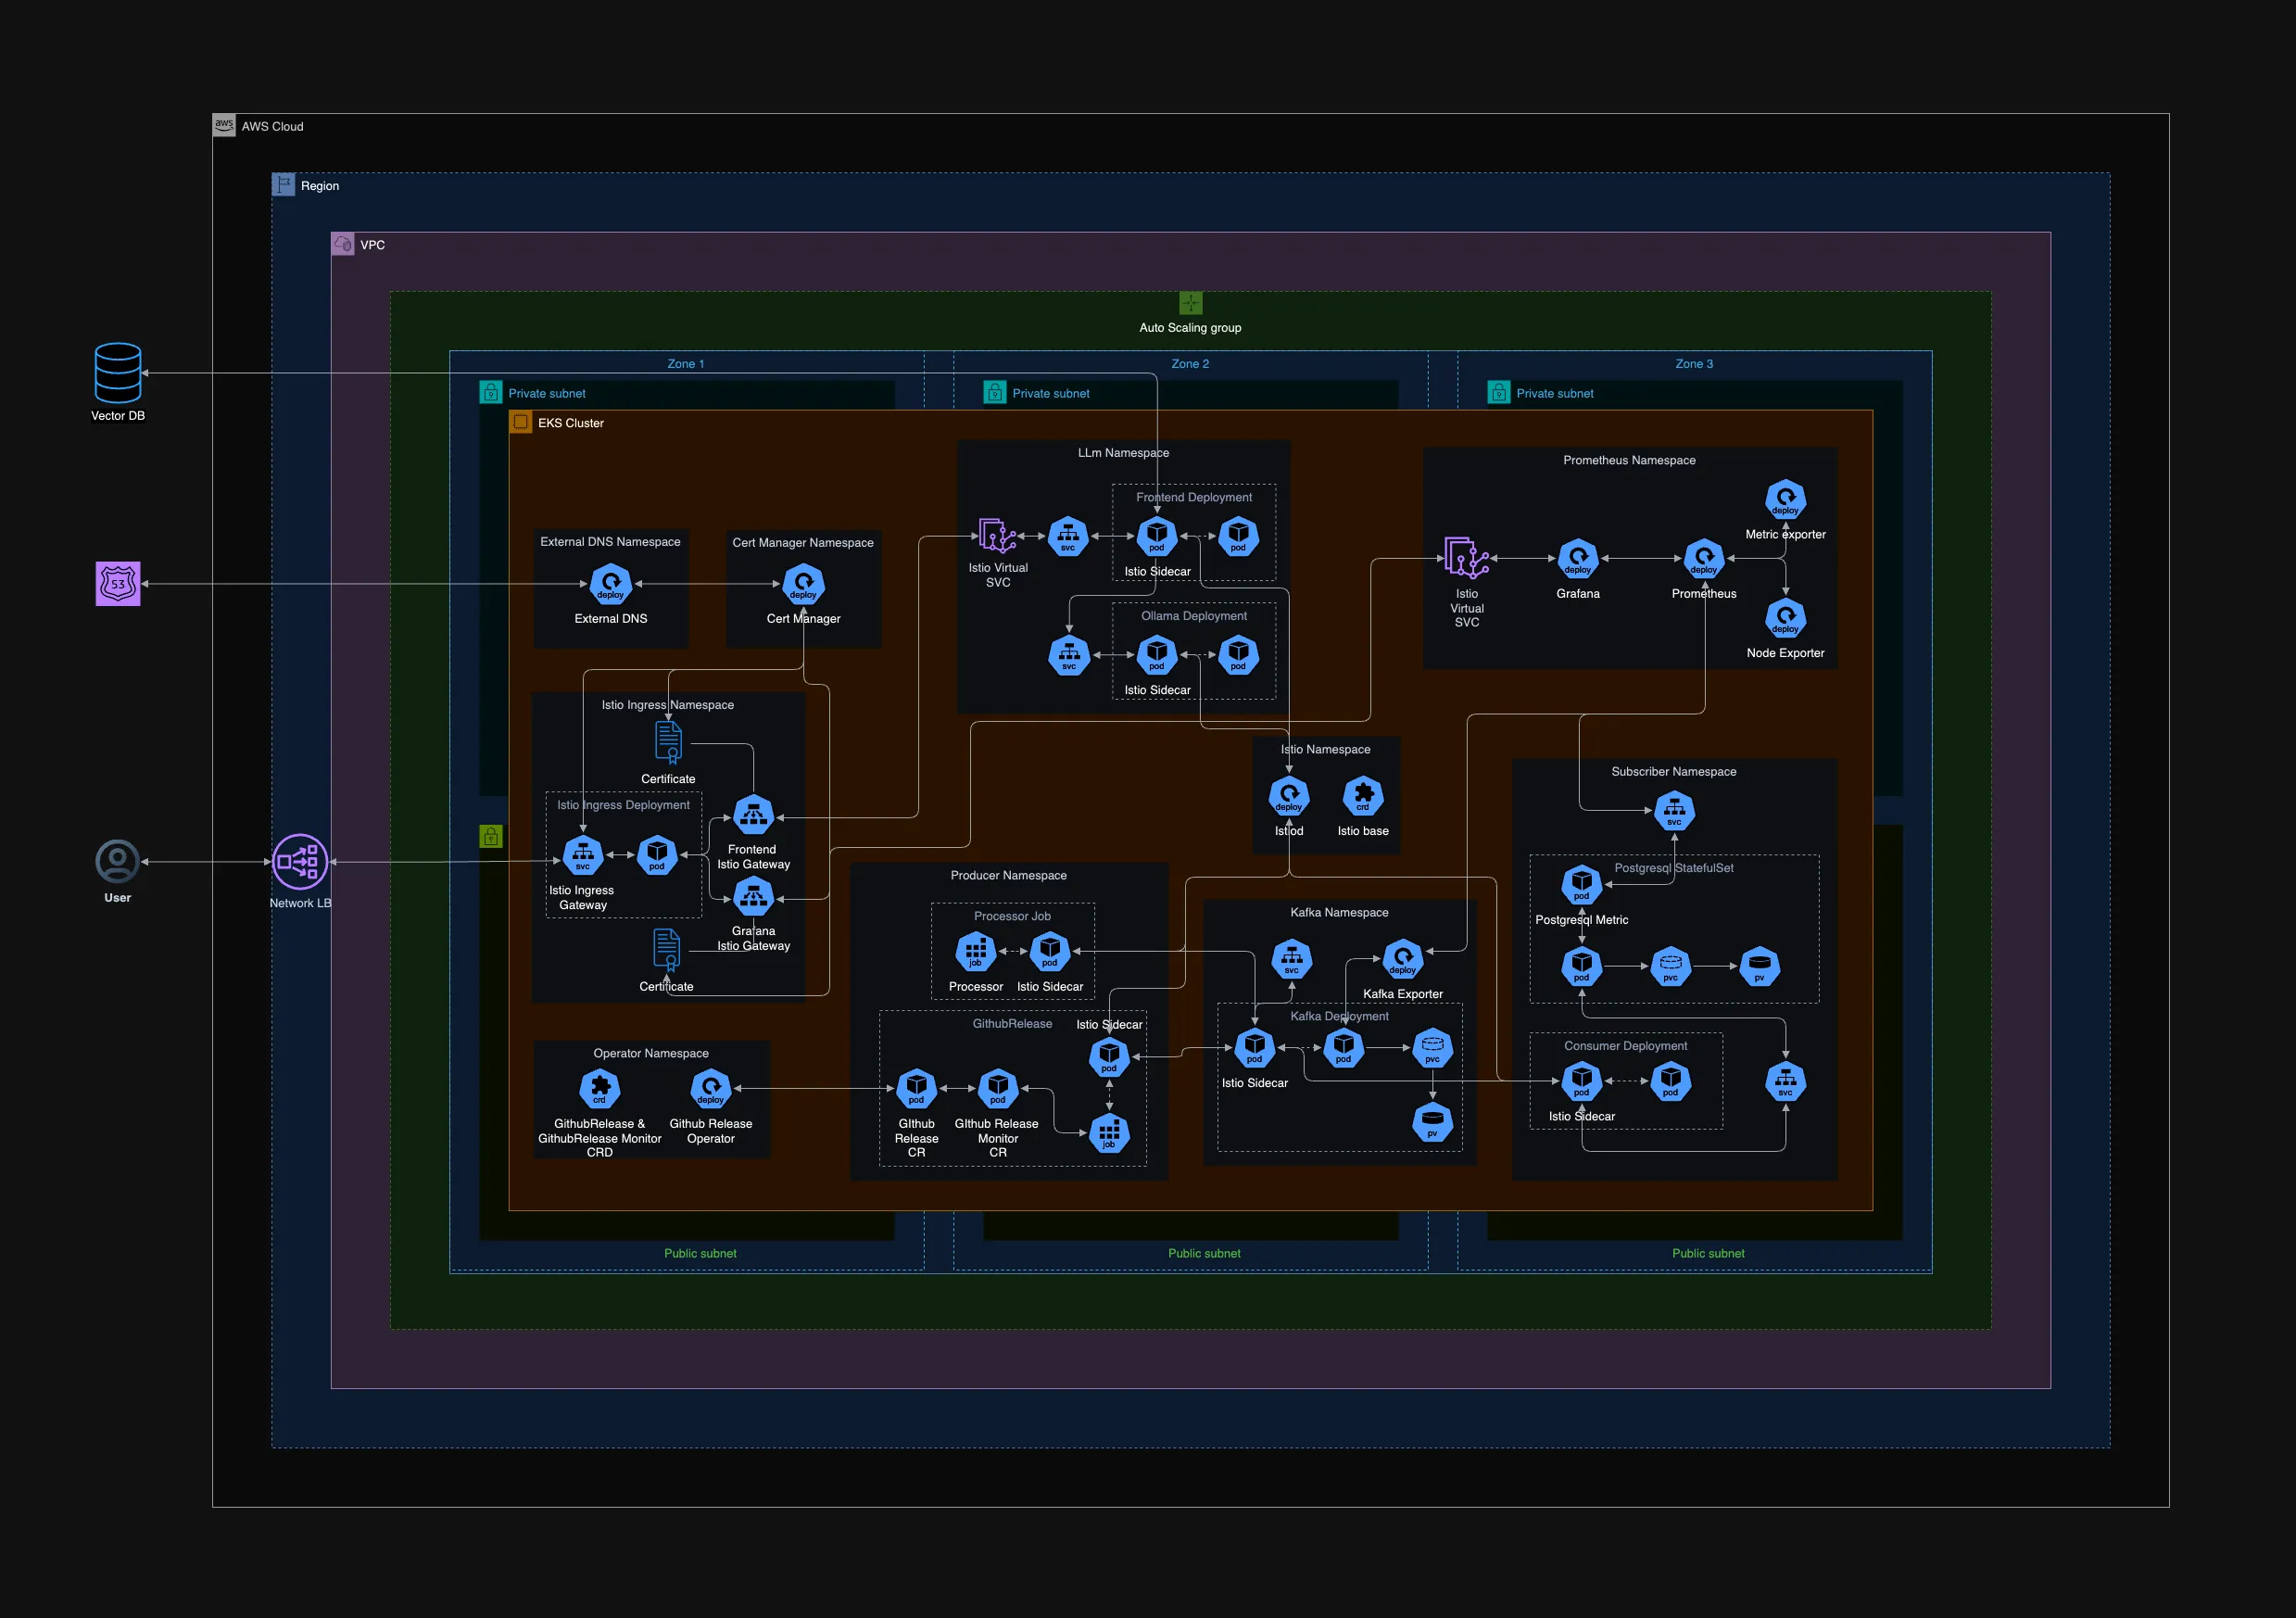Viewport: 2296px width, 1618px height.
Task: Click the User icon
Action: [117, 859]
